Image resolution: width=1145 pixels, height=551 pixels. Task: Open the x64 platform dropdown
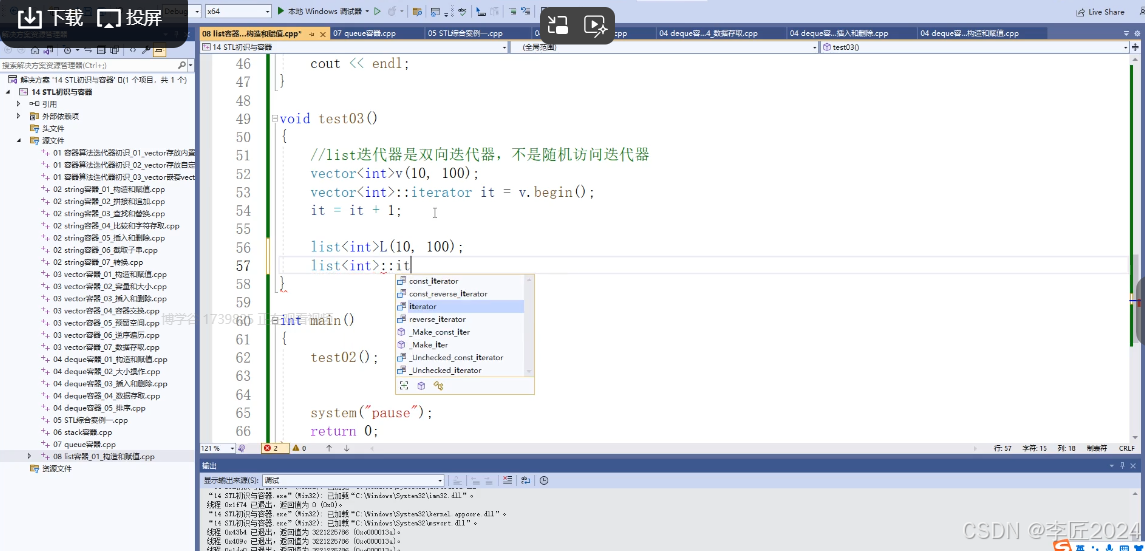pyautogui.click(x=238, y=12)
